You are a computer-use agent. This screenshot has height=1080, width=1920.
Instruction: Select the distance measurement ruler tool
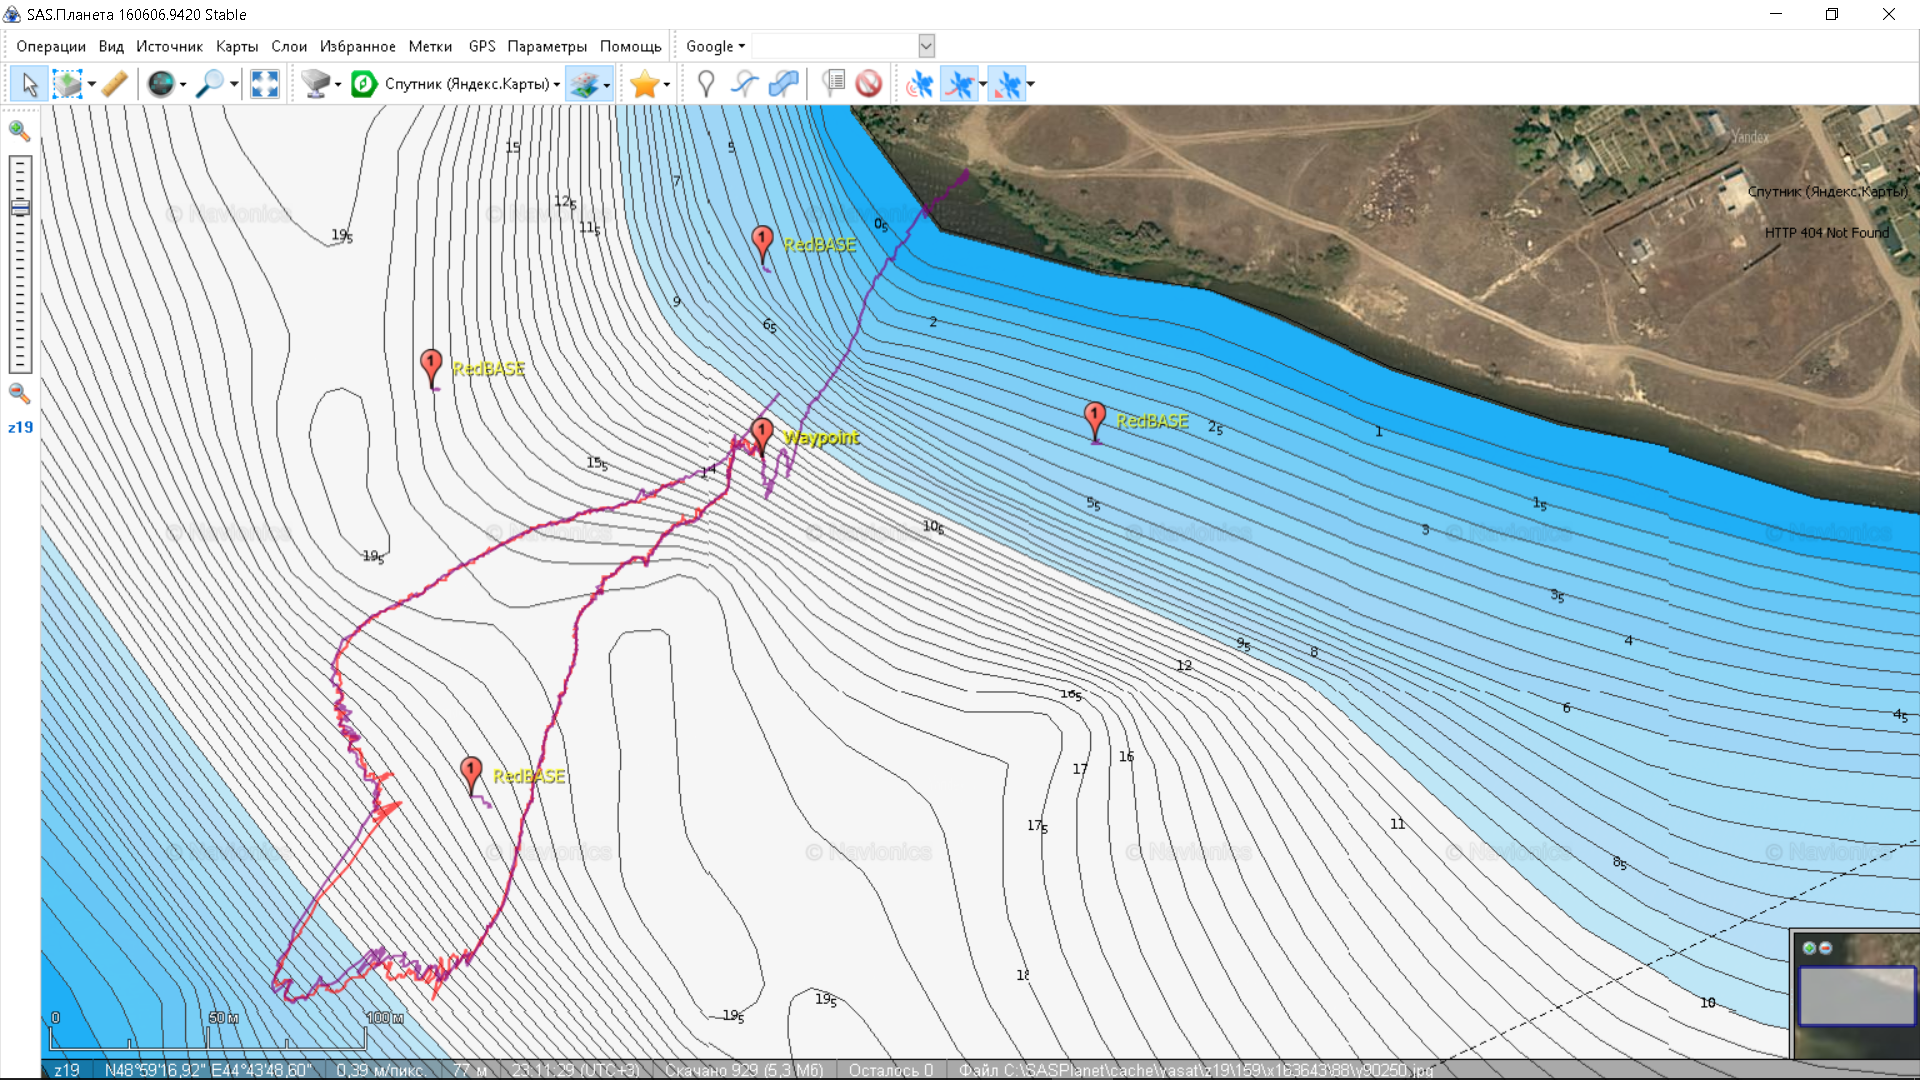point(115,84)
